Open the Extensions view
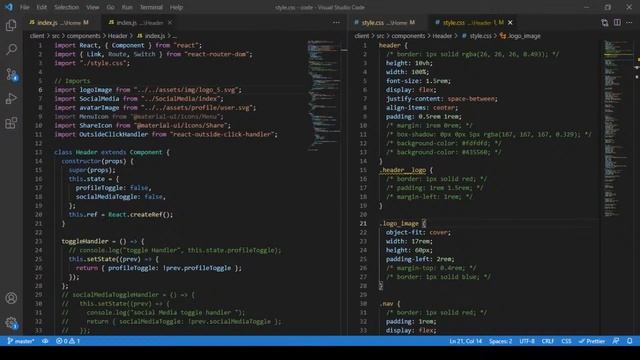640x360 pixels. tap(11, 123)
